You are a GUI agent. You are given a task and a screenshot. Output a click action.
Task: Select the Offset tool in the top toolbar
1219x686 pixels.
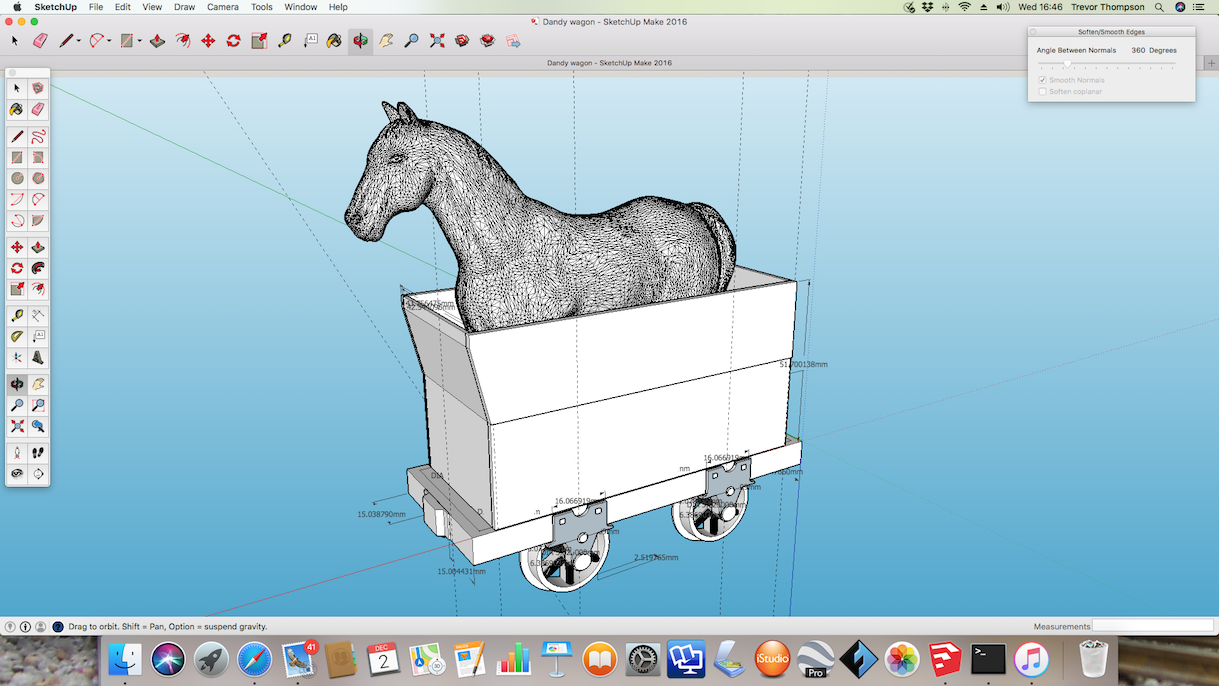click(183, 41)
